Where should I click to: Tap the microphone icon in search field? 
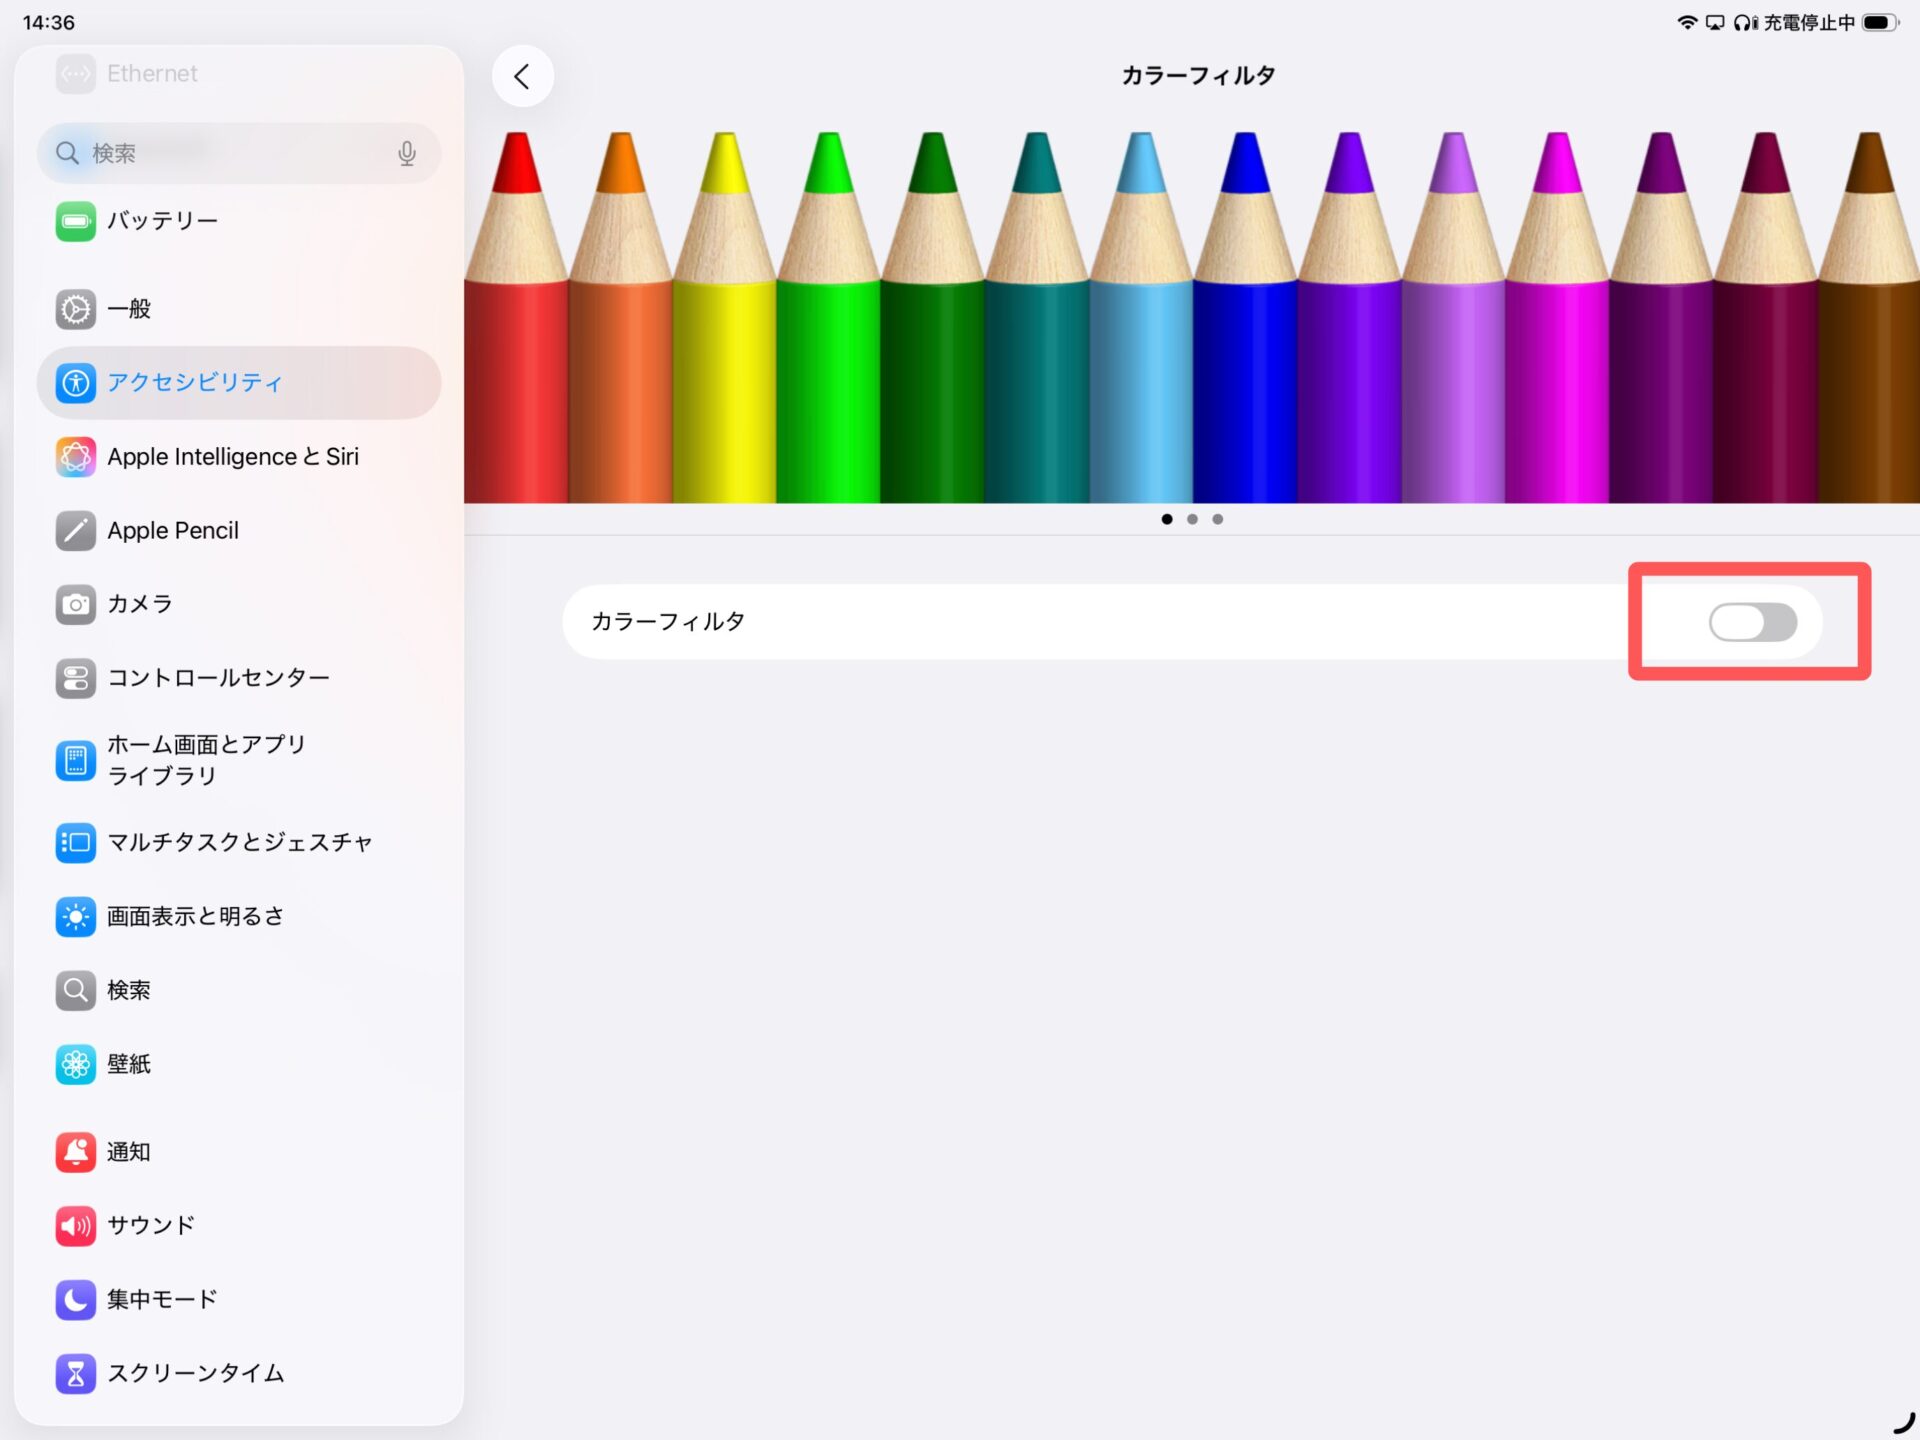pyautogui.click(x=406, y=153)
